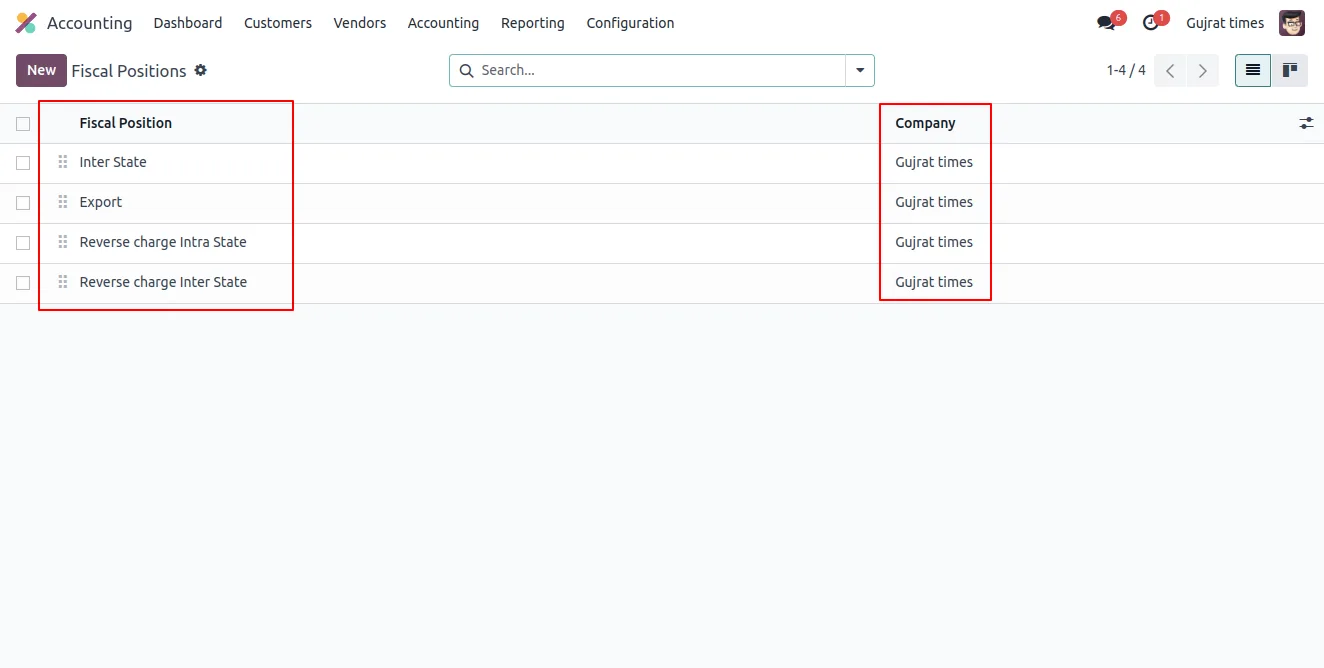This screenshot has width=1324, height=668.
Task: Open the Reporting menu
Action: pos(533,23)
